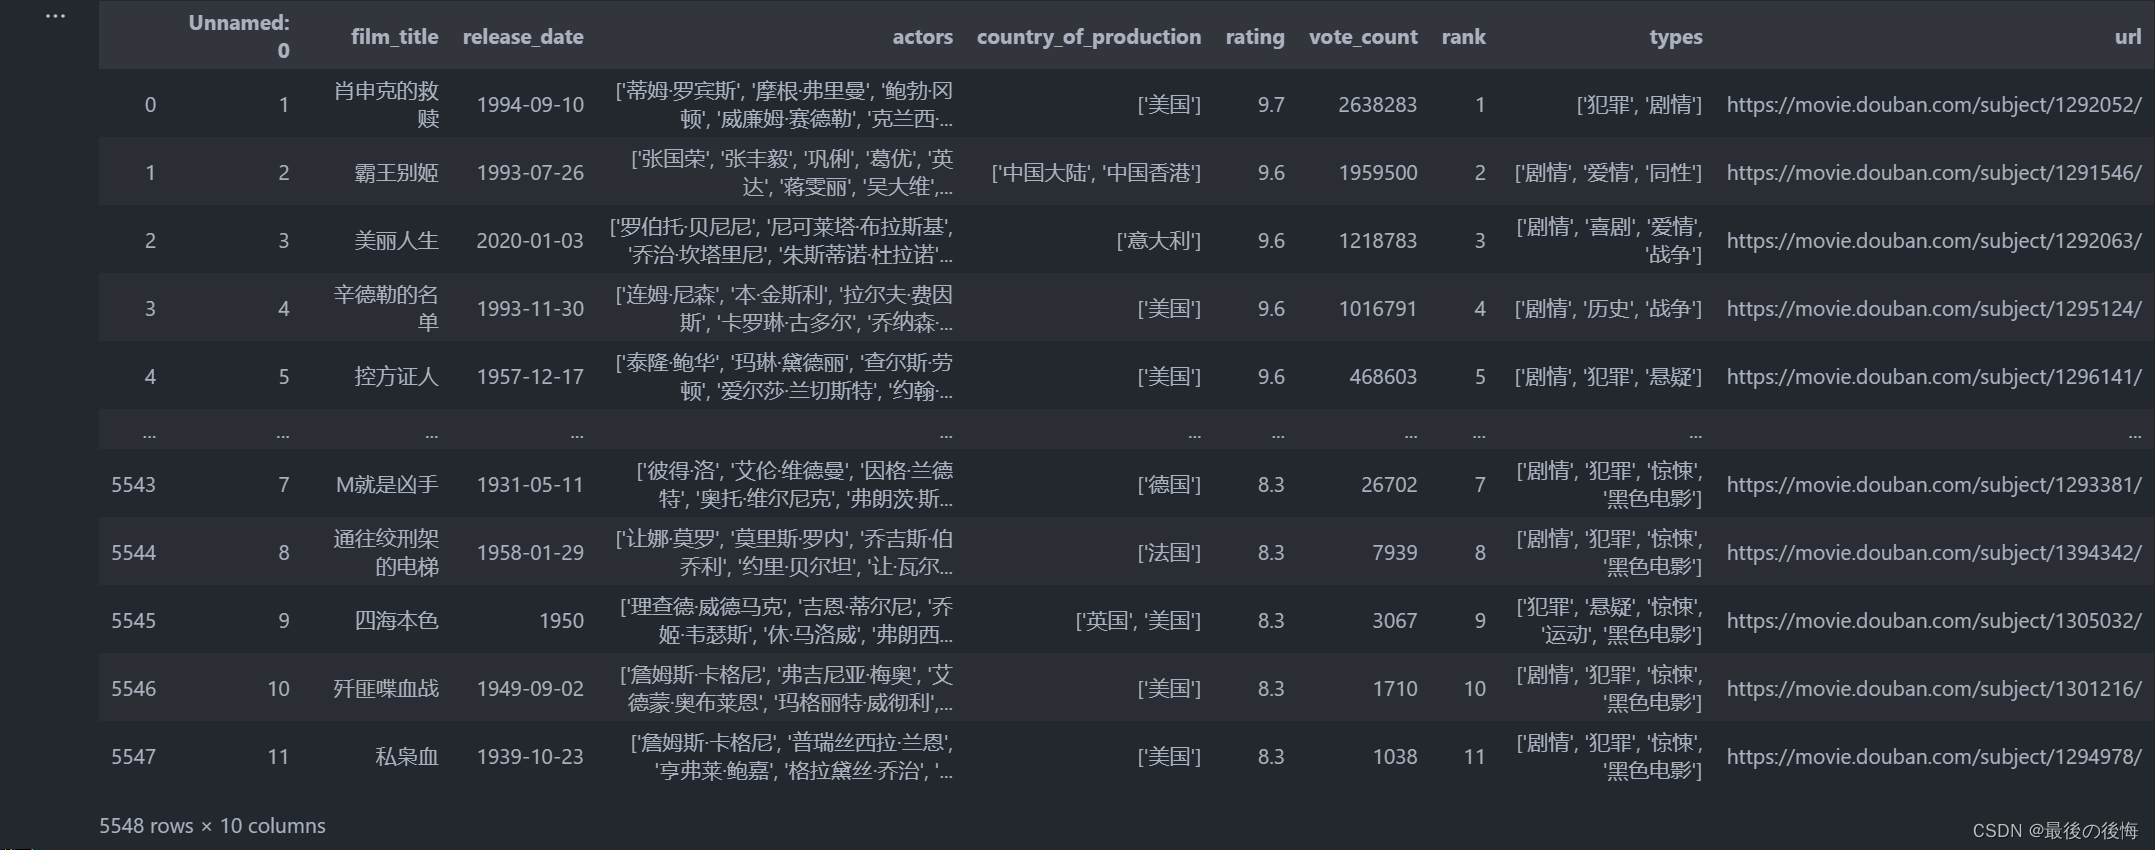Screen dimensions: 2155x850
Task: Select the actors column header
Action: coord(922,37)
